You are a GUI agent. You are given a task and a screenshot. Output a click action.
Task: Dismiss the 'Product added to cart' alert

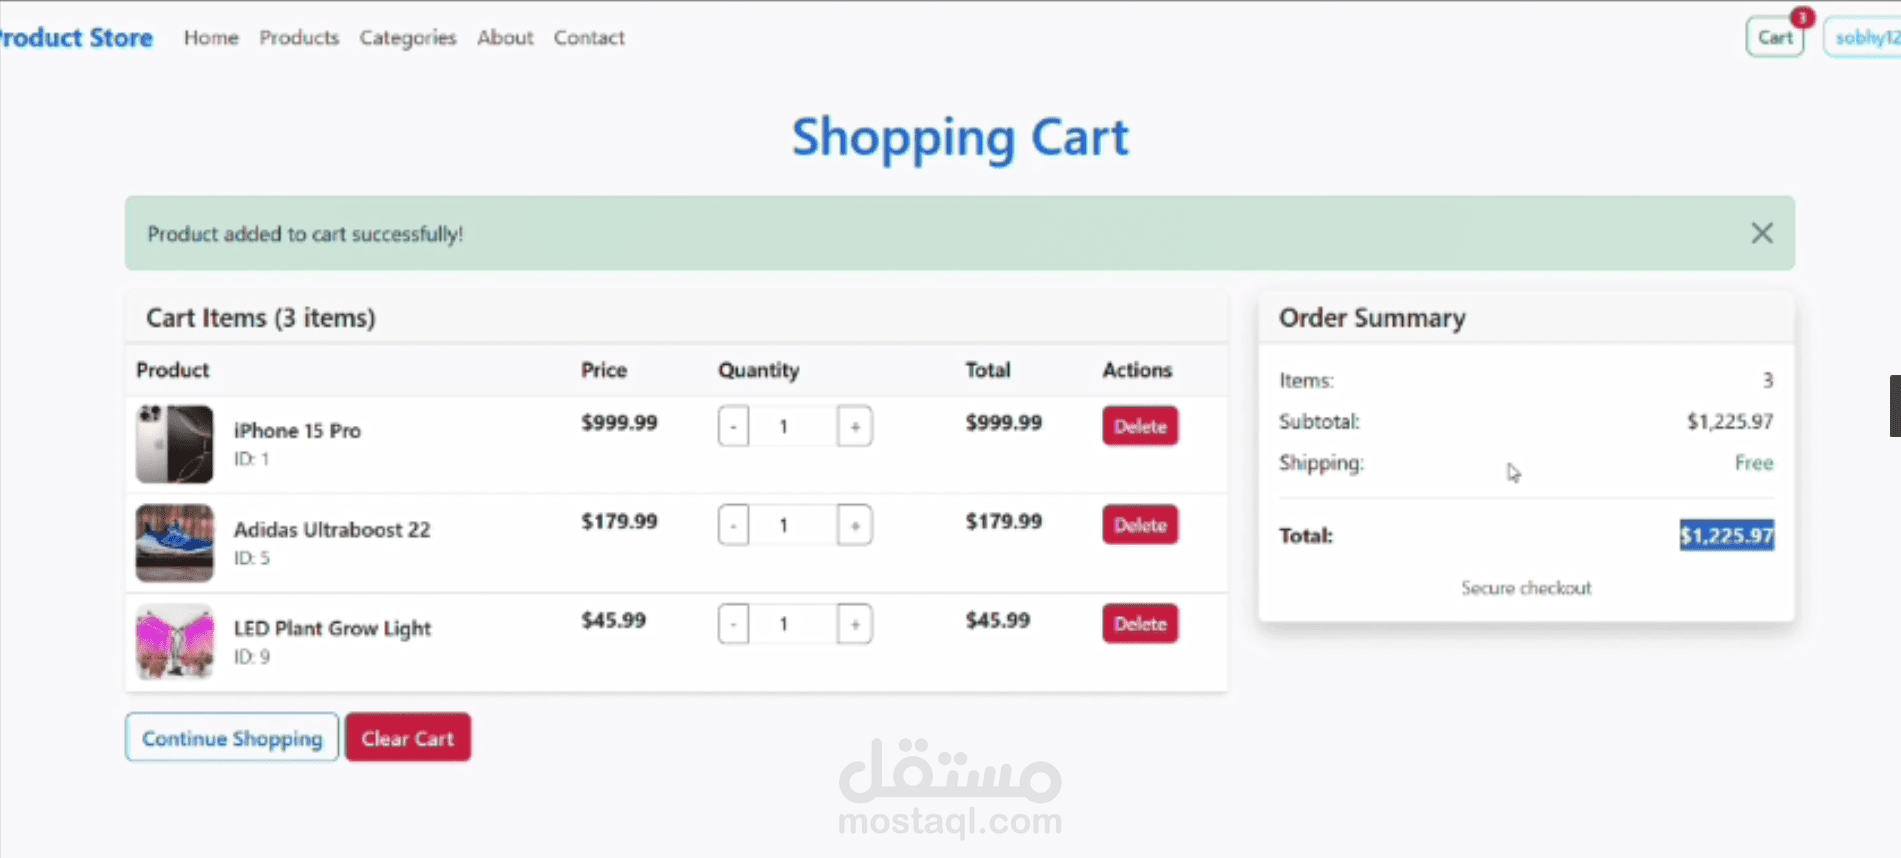pos(1762,233)
